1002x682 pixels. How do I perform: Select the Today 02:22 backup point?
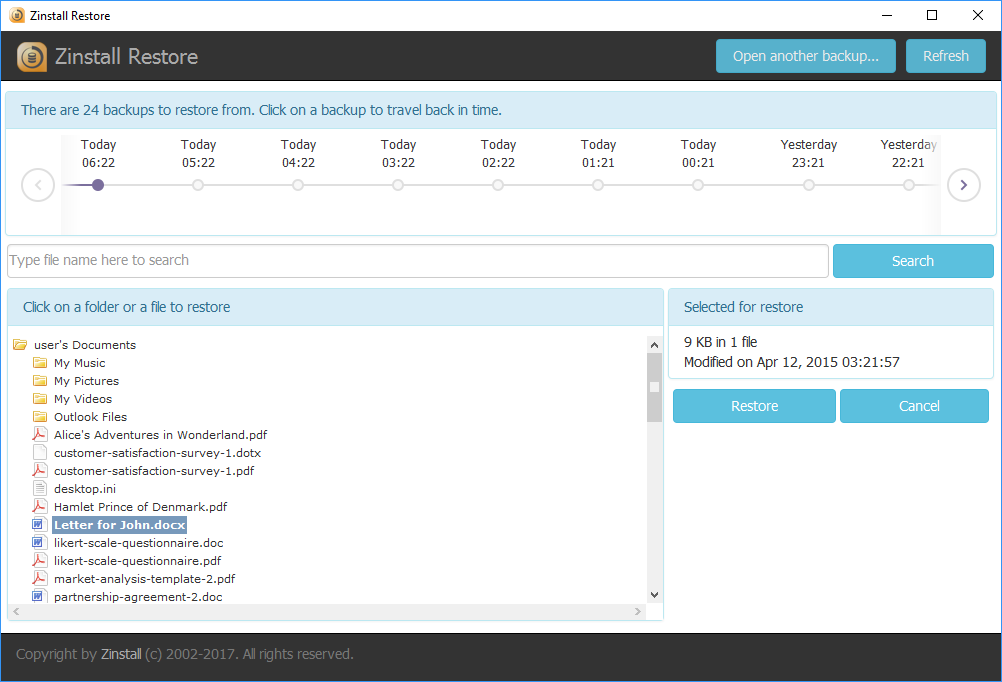(x=498, y=185)
